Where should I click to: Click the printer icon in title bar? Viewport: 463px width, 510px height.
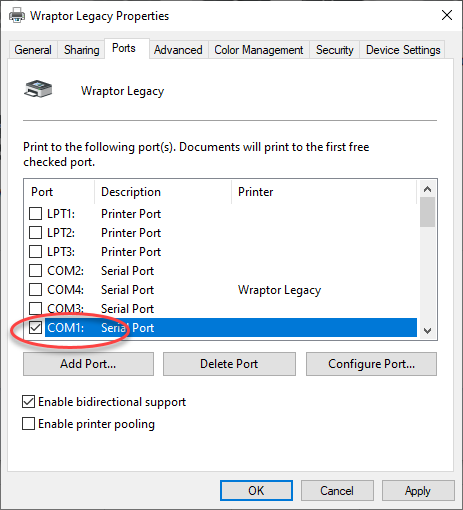click(x=17, y=15)
